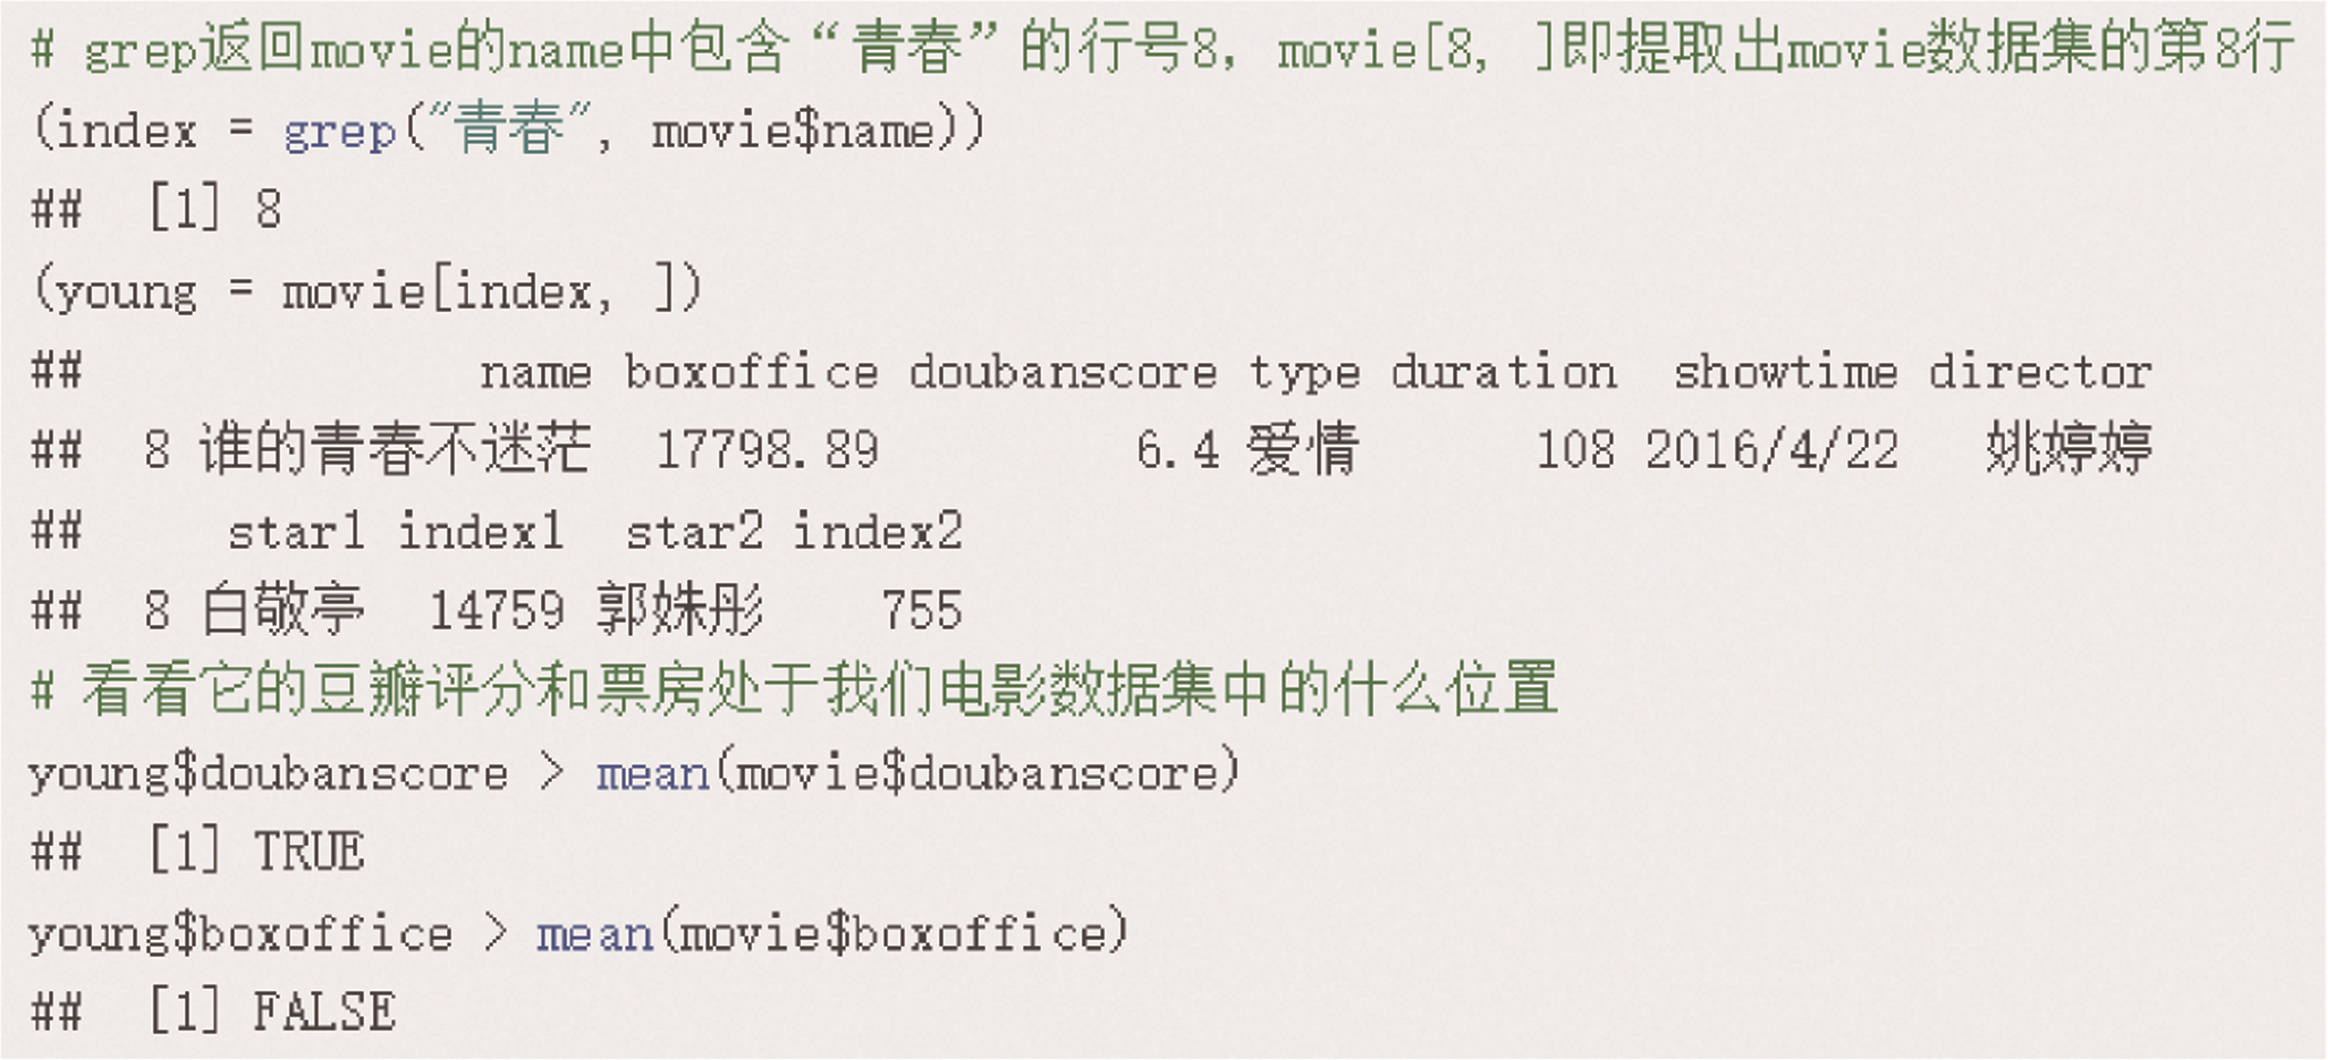This screenshot has height=1060, width=2328.
Task: Click star1 value 白敬亭
Action: (x=283, y=610)
